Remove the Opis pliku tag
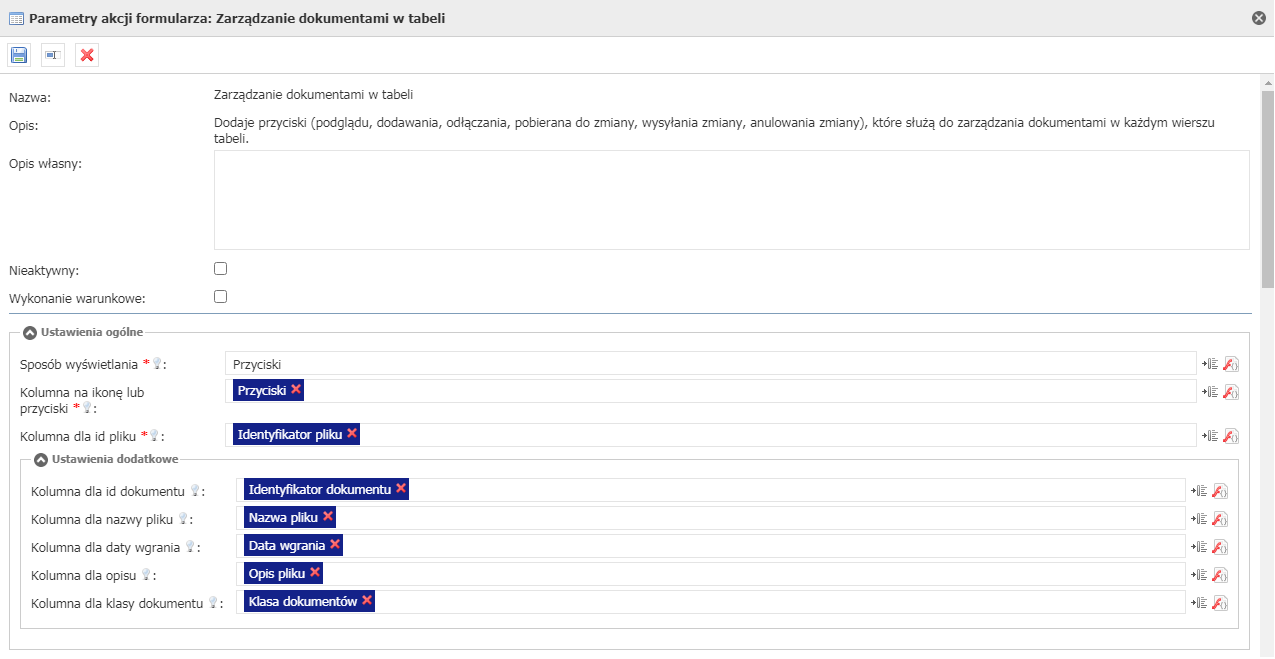Viewport: 1275px width, 659px height. click(315, 572)
